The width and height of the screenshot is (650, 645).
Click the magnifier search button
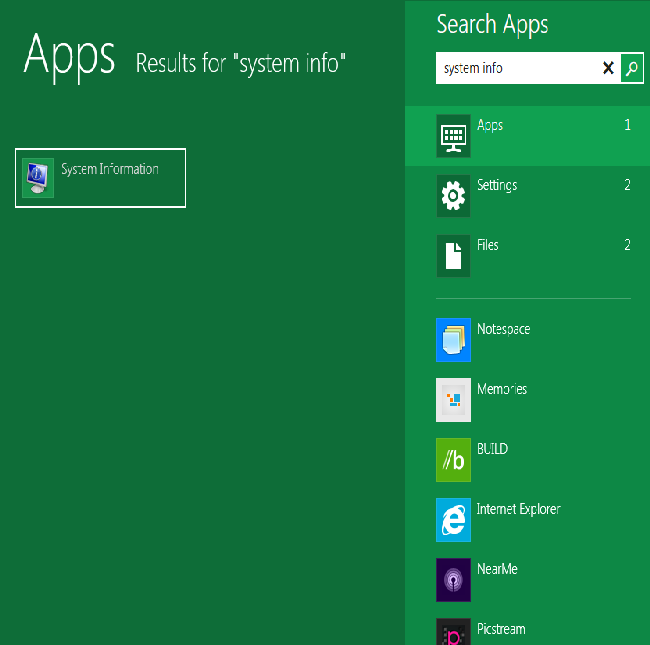click(632, 68)
